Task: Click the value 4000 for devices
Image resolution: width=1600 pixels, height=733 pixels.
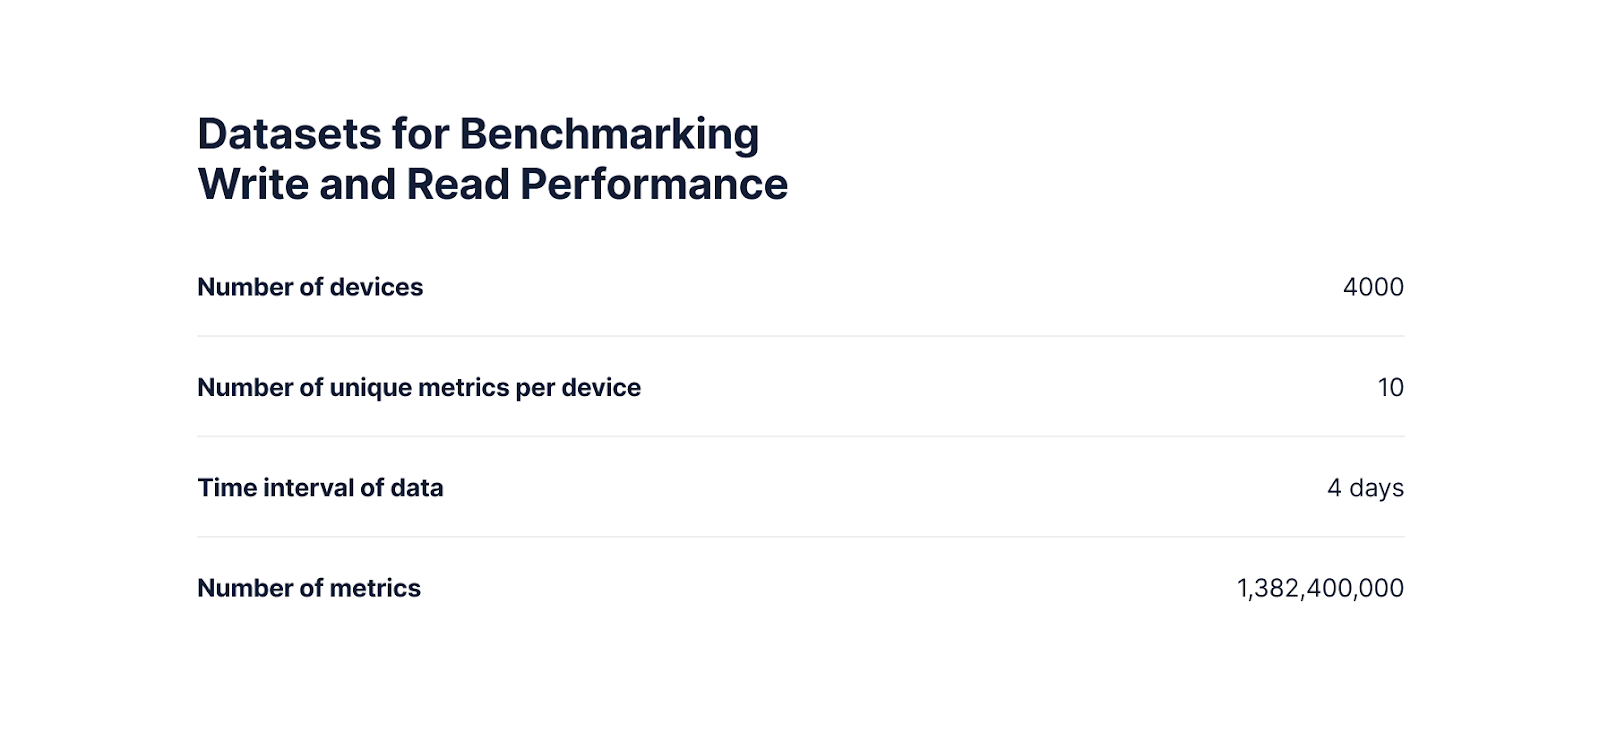Action: [1373, 287]
